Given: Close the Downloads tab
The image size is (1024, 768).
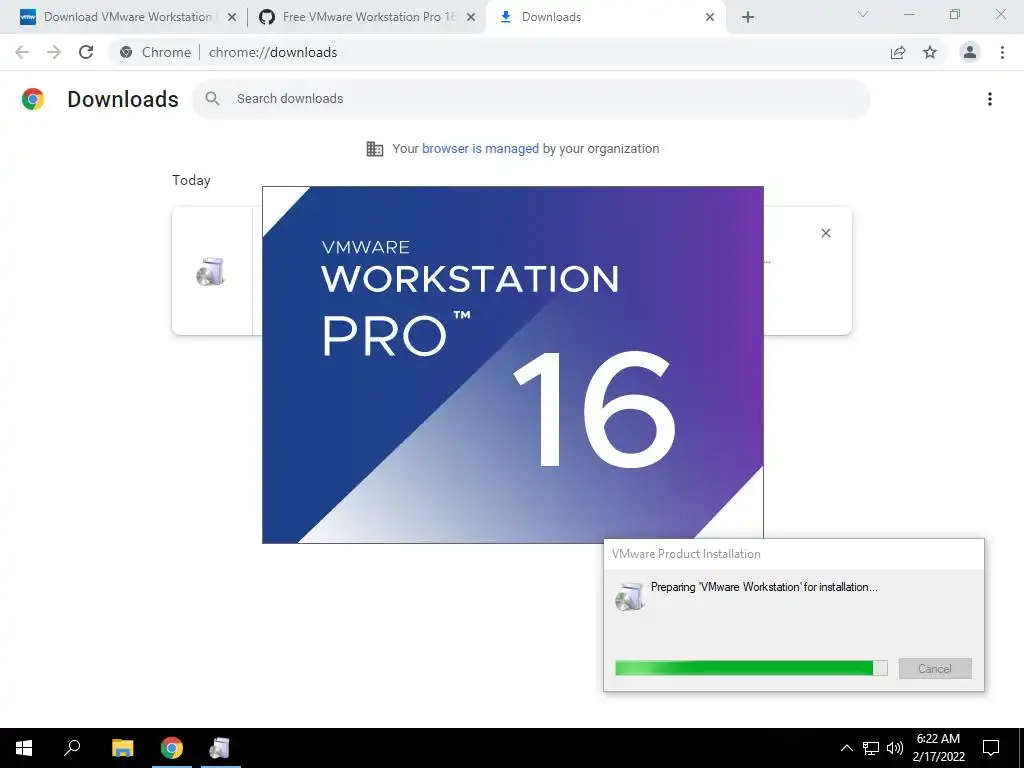Looking at the screenshot, I should click(710, 17).
